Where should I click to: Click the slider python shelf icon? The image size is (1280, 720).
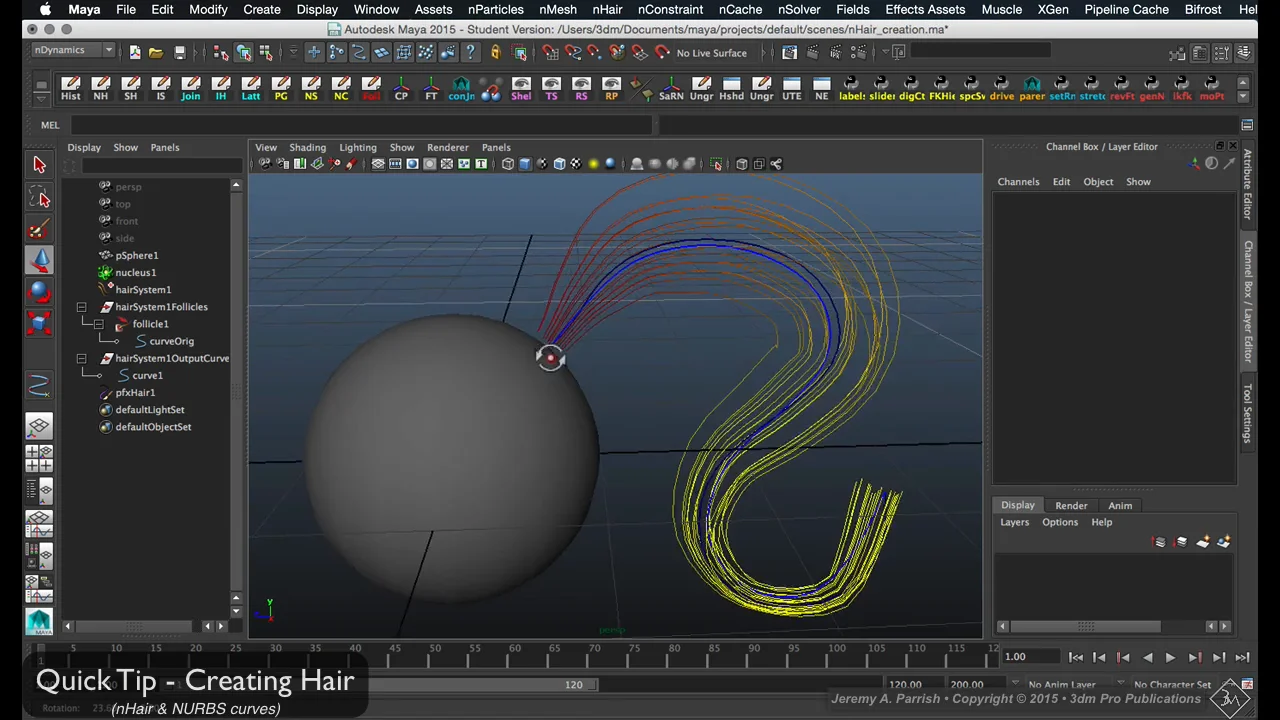point(881,89)
